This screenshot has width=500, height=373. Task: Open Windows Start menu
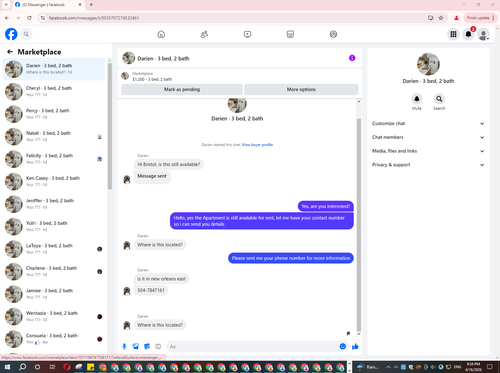point(7,367)
